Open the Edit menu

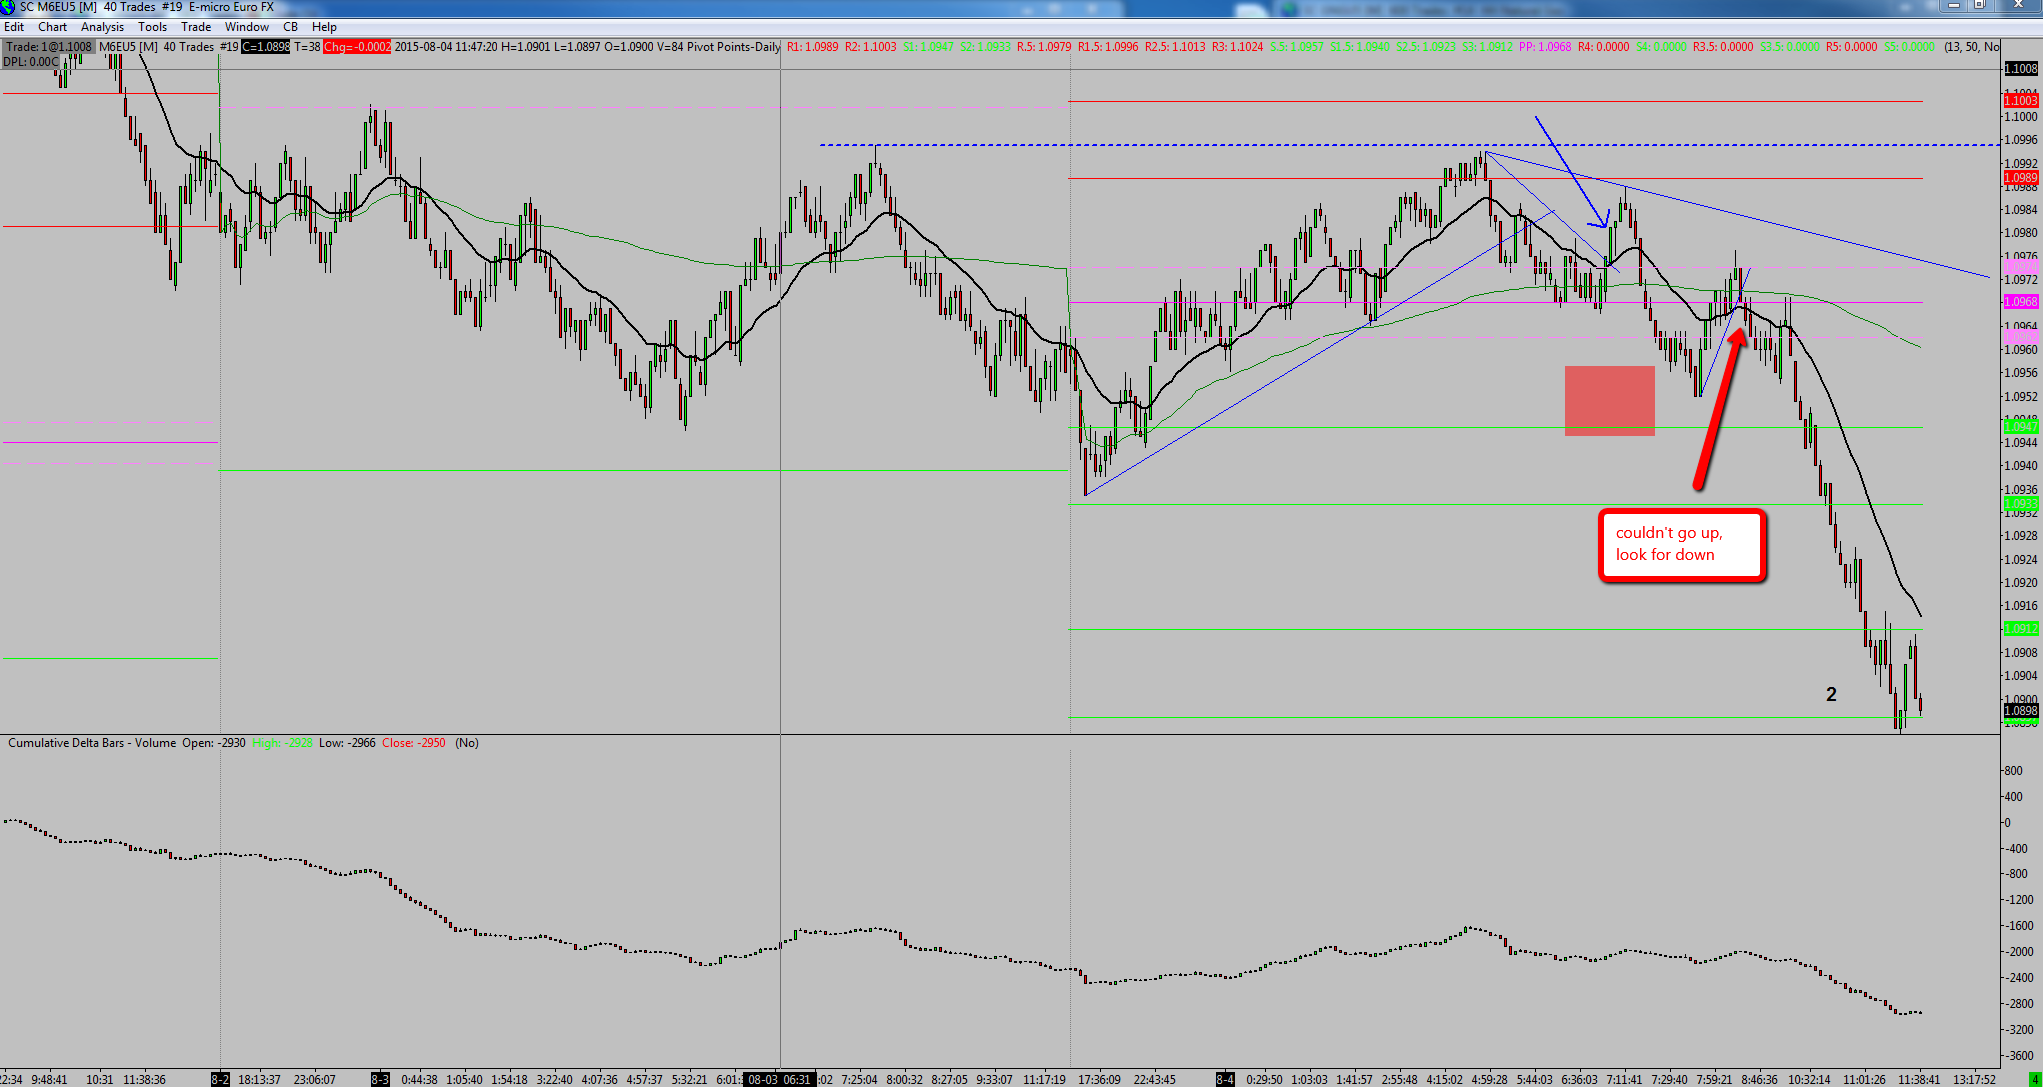click(14, 27)
